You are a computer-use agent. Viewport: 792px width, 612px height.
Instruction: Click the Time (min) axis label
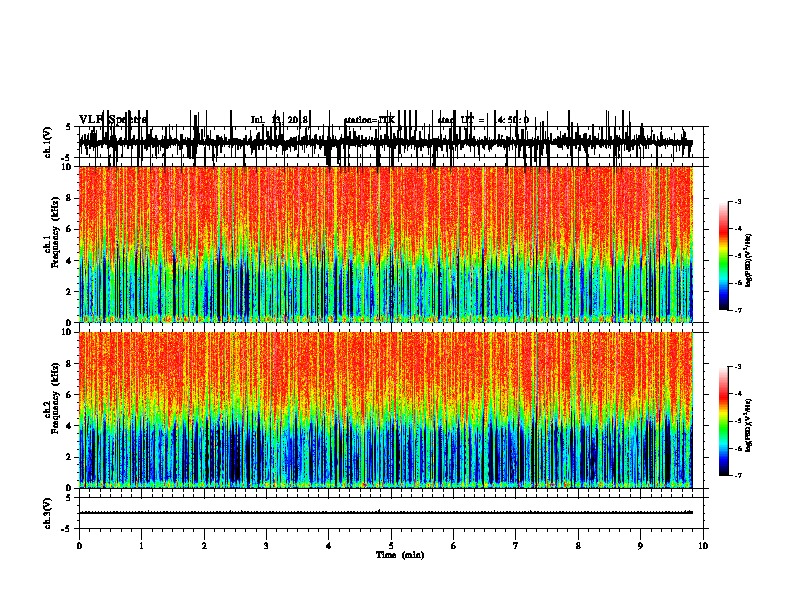point(400,555)
